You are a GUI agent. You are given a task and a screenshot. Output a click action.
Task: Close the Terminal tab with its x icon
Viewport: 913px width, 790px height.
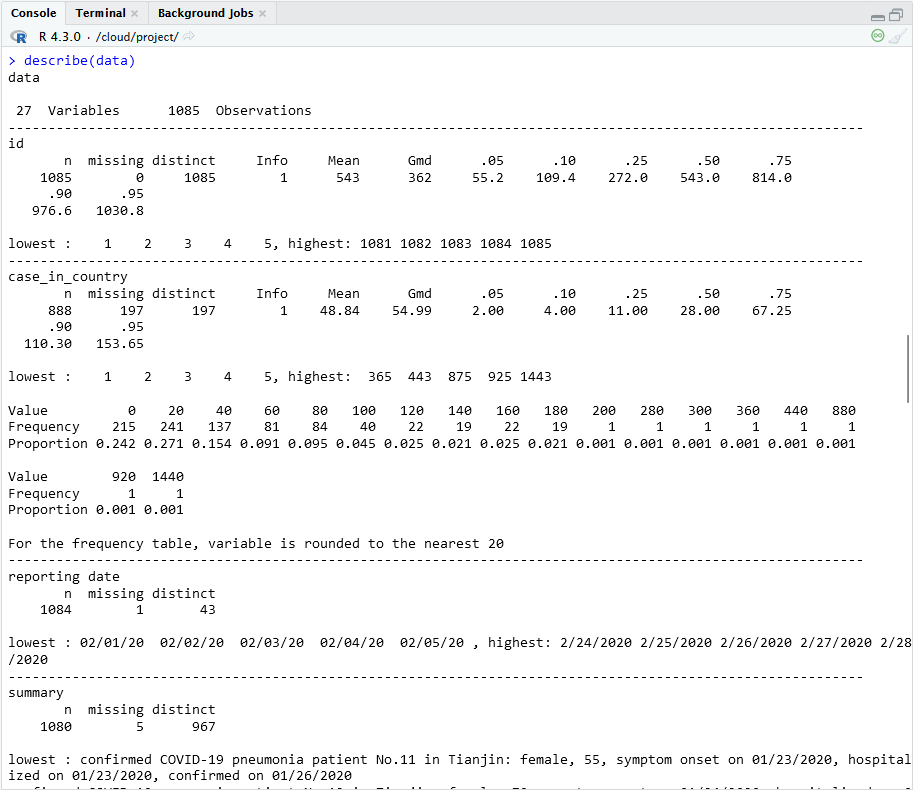tap(133, 13)
